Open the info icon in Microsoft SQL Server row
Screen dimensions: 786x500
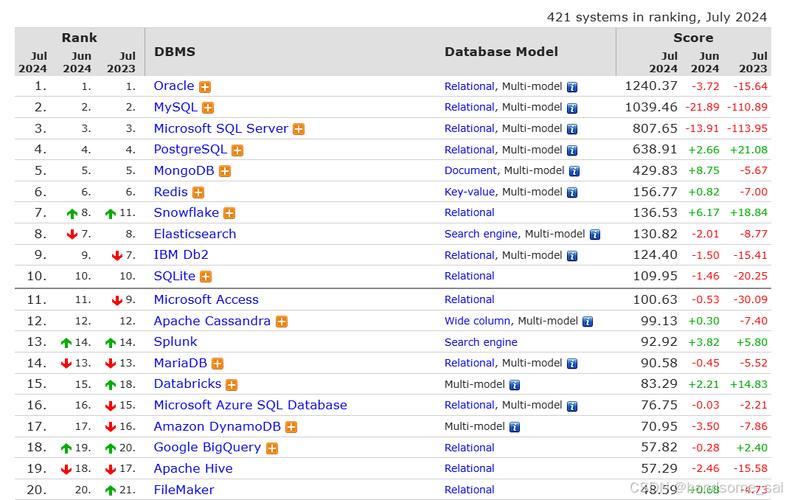pyautogui.click(x=572, y=129)
